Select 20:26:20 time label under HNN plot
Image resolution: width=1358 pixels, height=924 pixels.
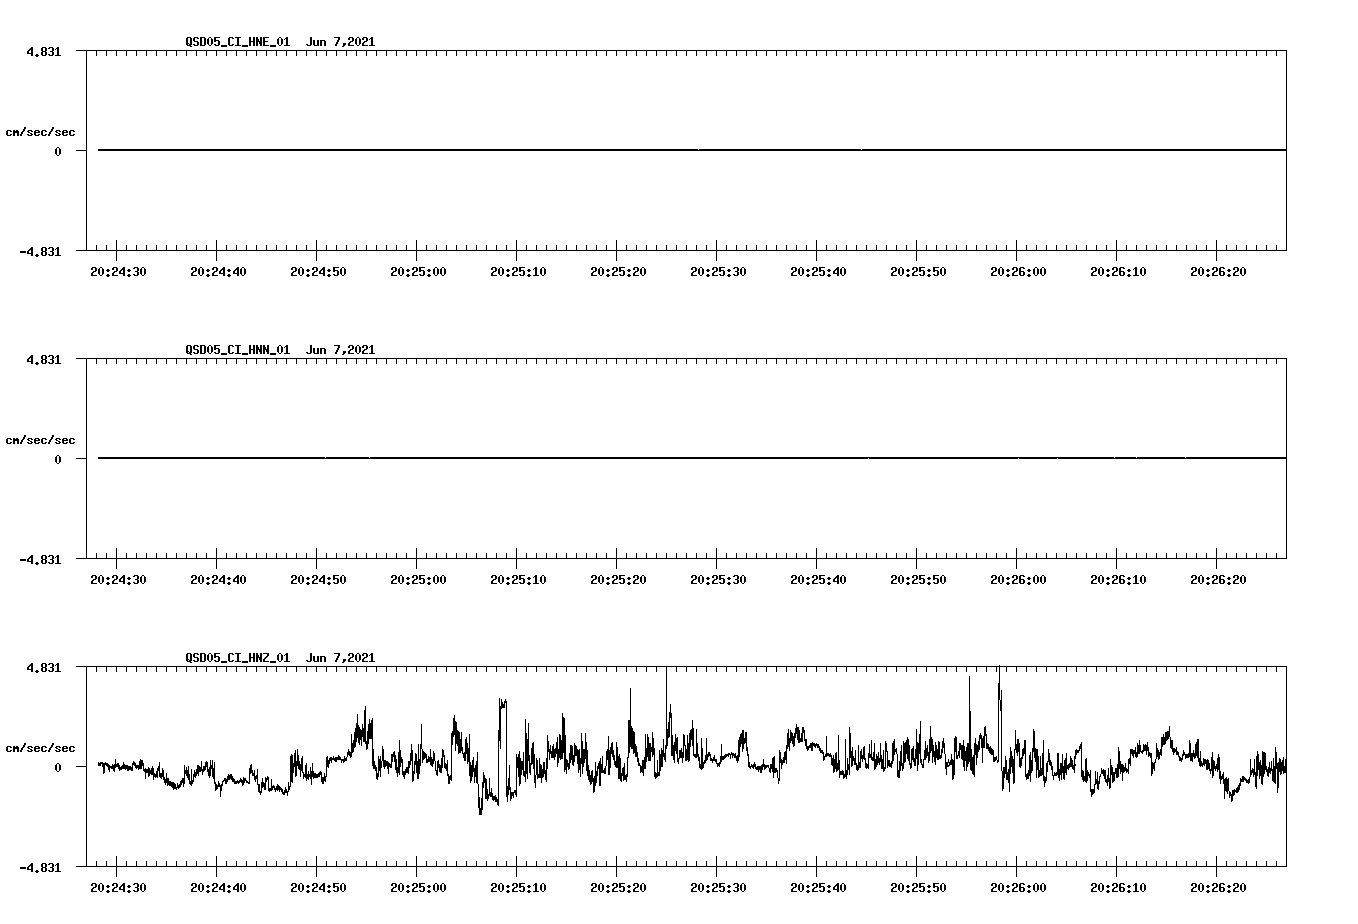point(1218,580)
